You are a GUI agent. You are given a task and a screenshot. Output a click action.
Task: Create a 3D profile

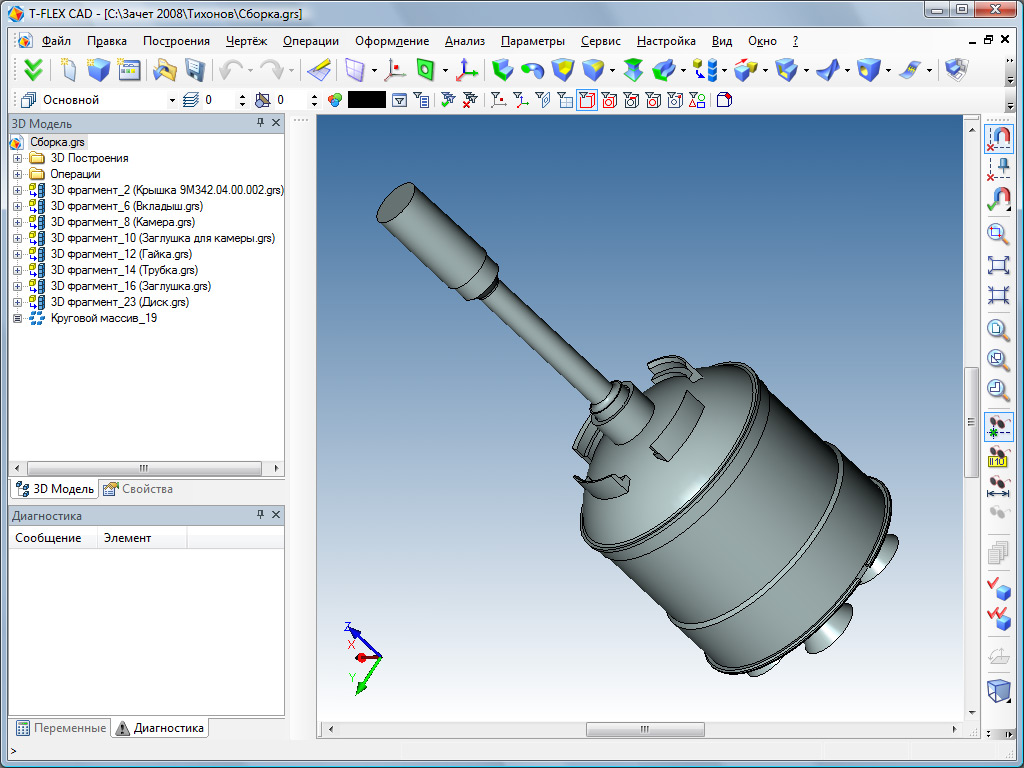[425, 69]
